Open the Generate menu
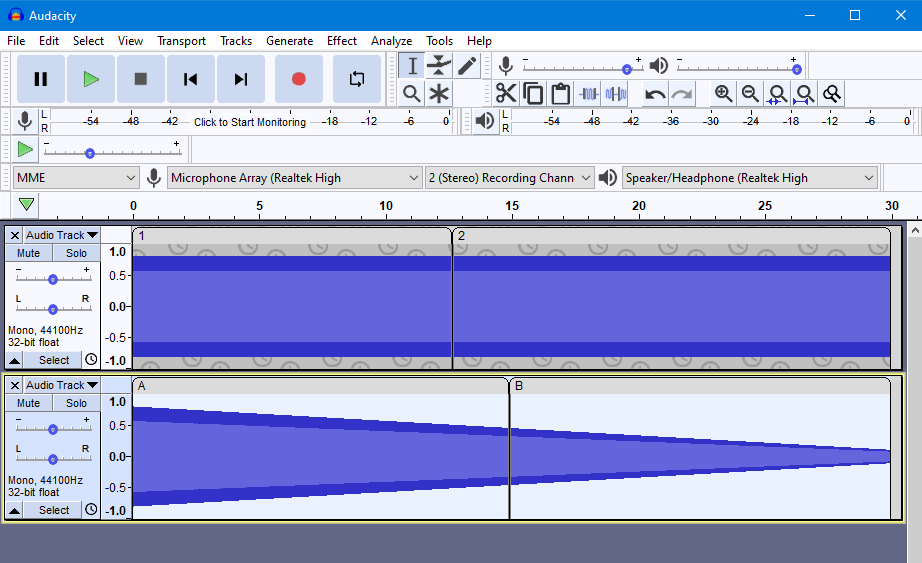The image size is (922, 563). [289, 41]
